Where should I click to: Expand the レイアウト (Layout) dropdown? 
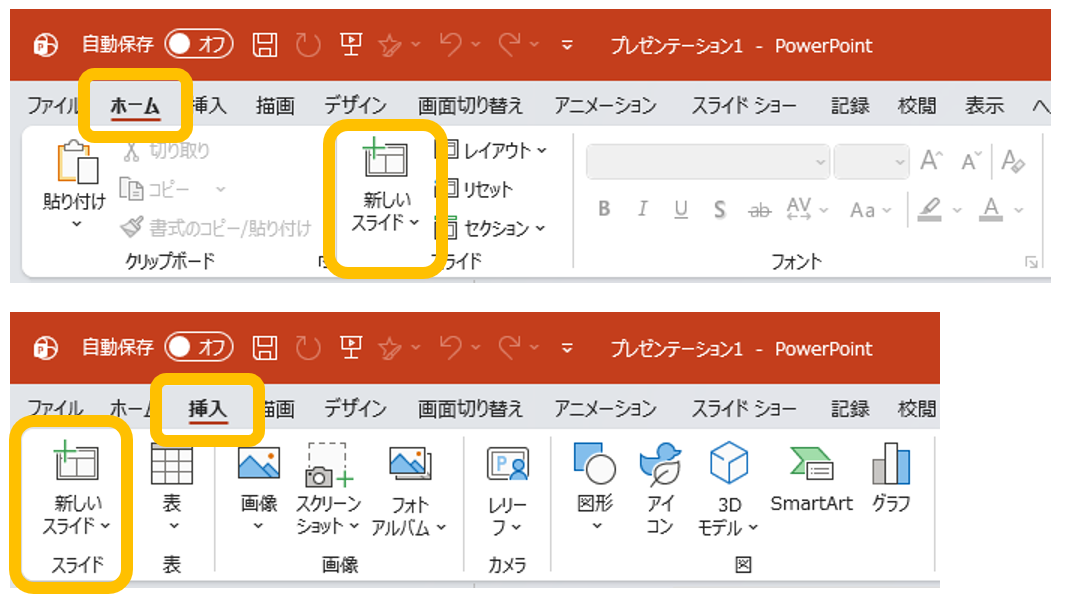[494, 150]
